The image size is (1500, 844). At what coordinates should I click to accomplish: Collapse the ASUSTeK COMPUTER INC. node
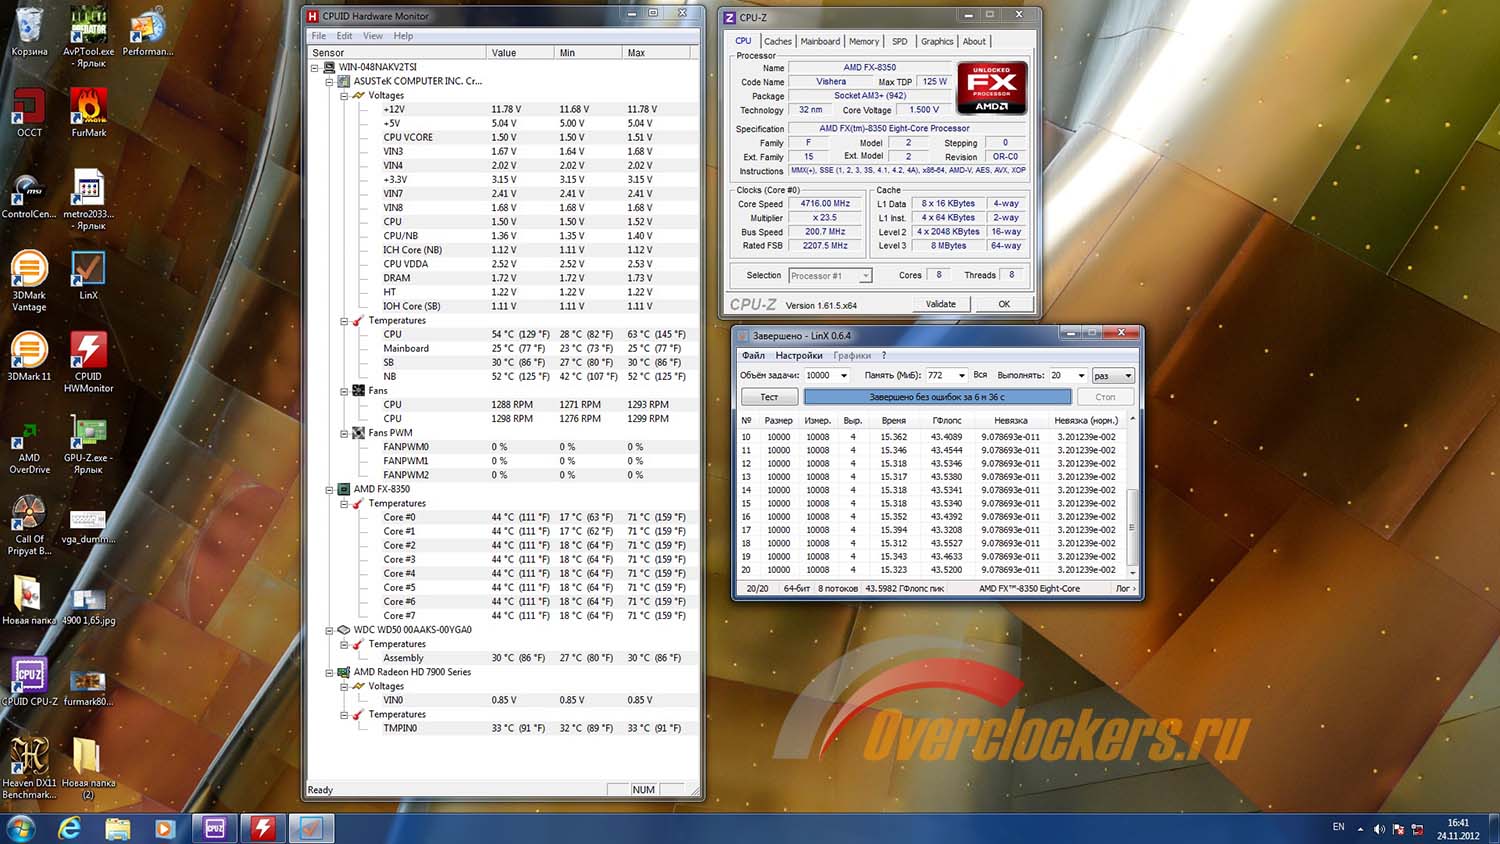(329, 82)
